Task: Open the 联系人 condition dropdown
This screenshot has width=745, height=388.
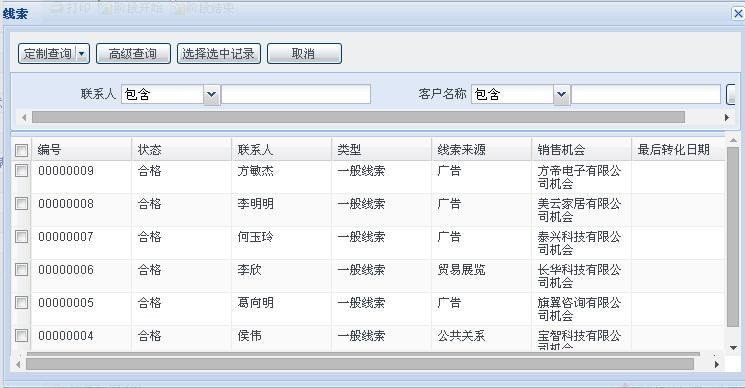Action: click(x=211, y=94)
